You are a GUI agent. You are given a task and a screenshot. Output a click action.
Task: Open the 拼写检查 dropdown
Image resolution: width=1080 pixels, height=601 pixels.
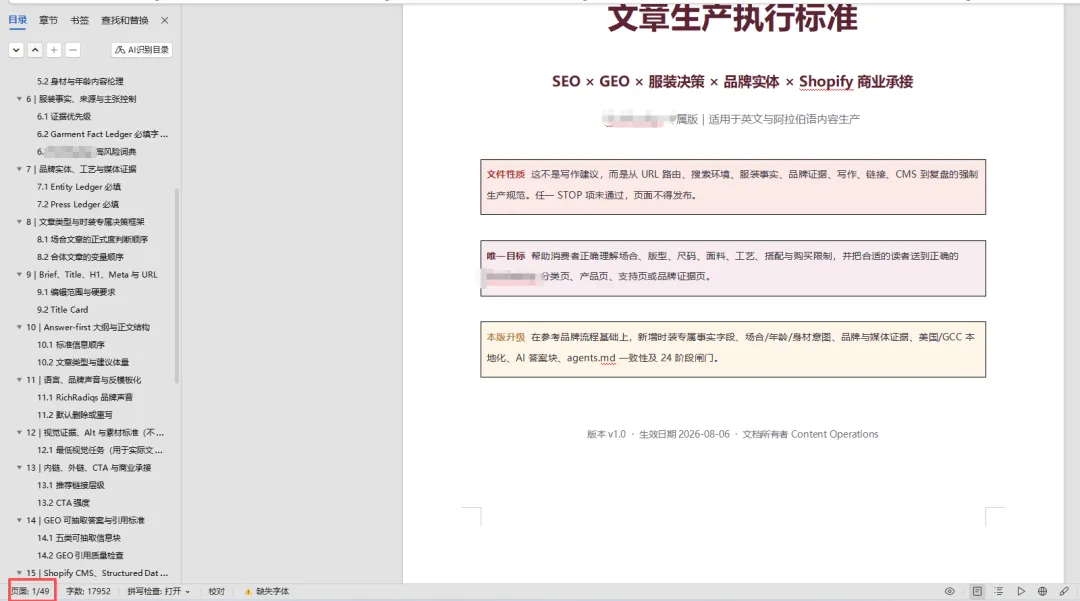pos(158,591)
